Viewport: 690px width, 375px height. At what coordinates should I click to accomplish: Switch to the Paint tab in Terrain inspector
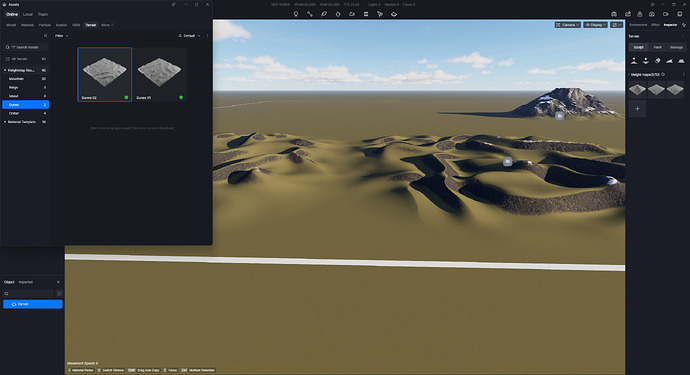657,47
